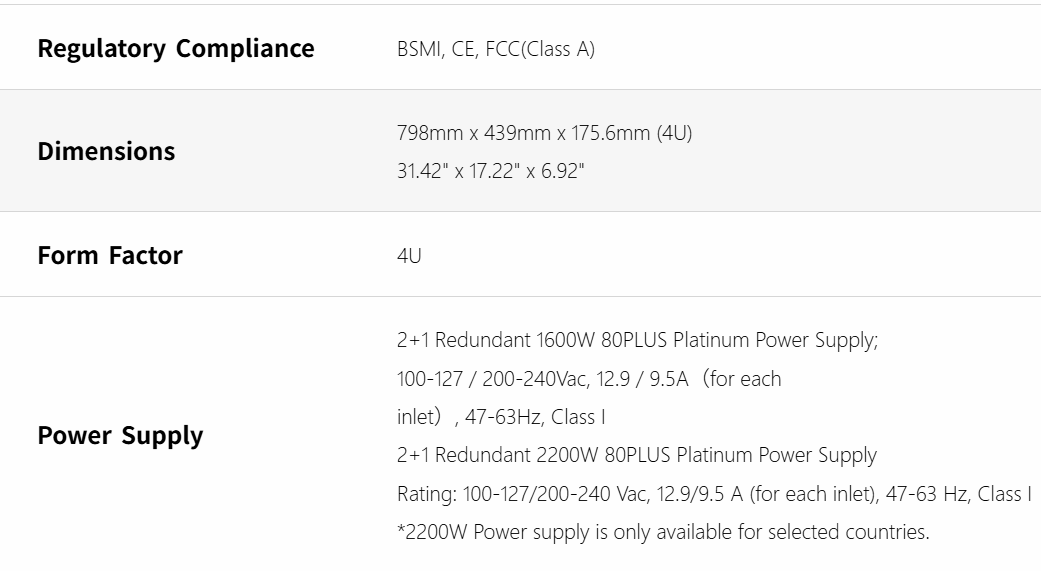This screenshot has height=571, width=1041.
Task: Click the 1600W redundant power supply line
Action: tap(637, 340)
